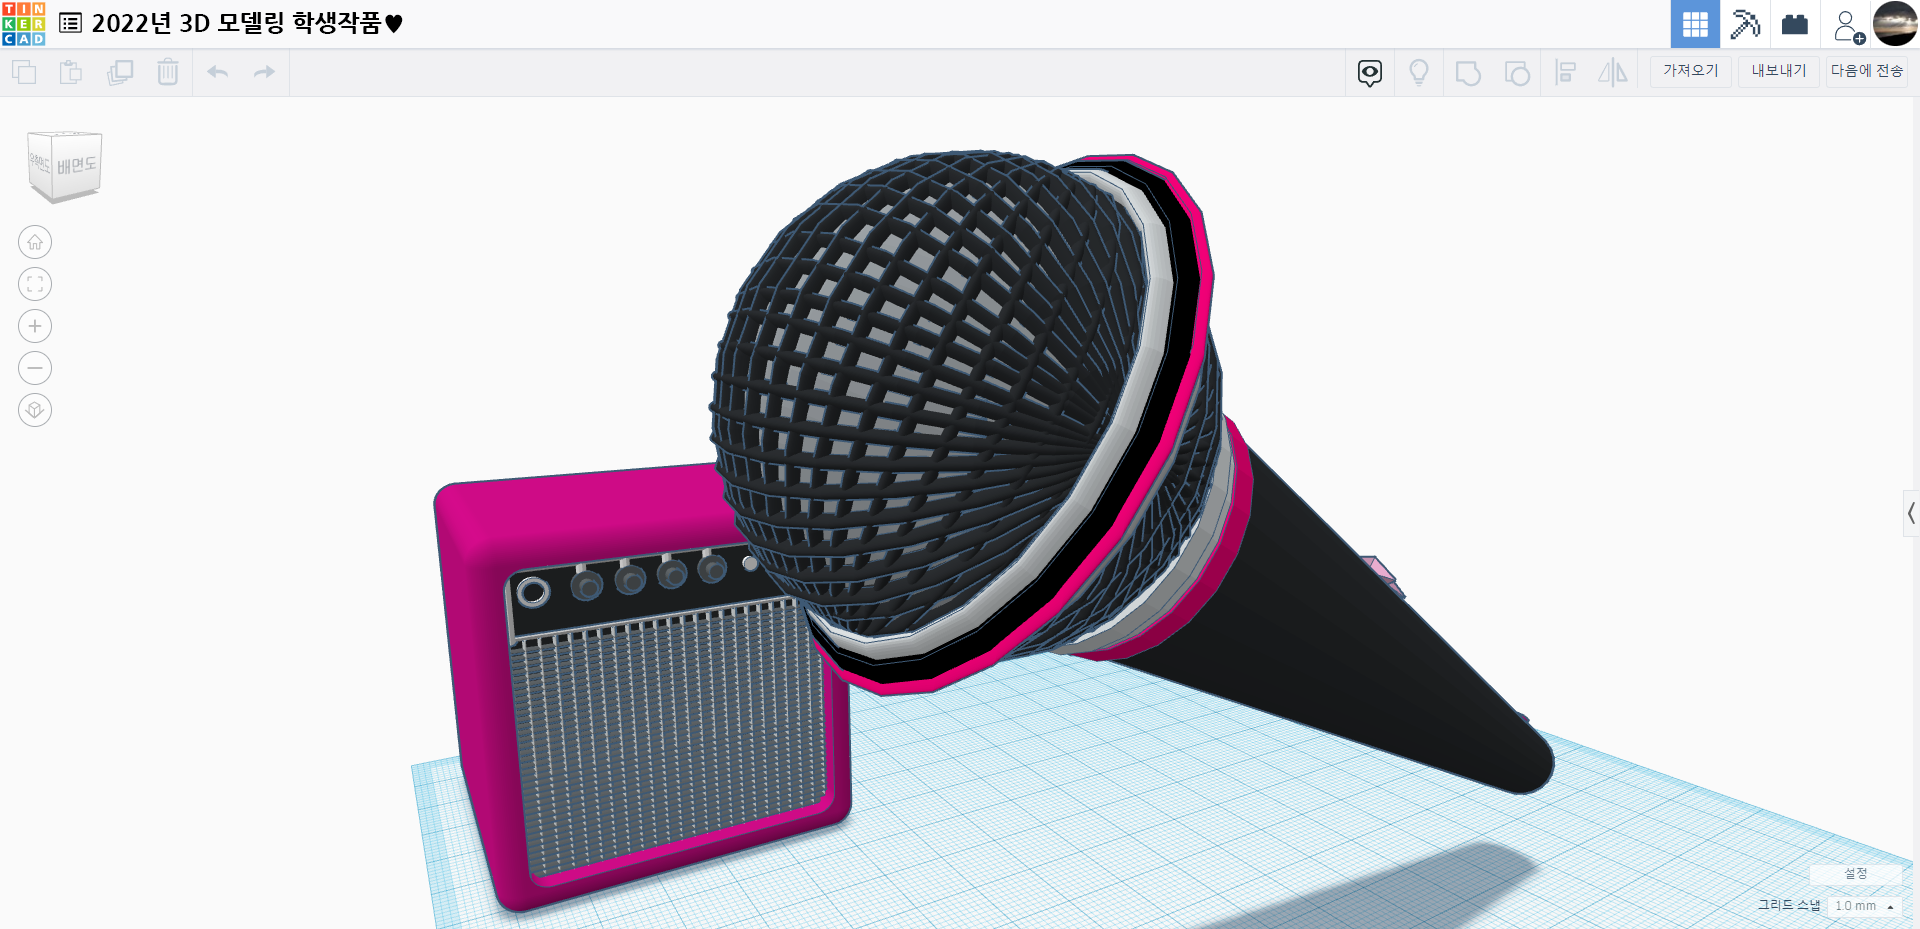The image size is (1920, 929).
Task: Click the Paste icon in toolbar
Action: click(71, 72)
